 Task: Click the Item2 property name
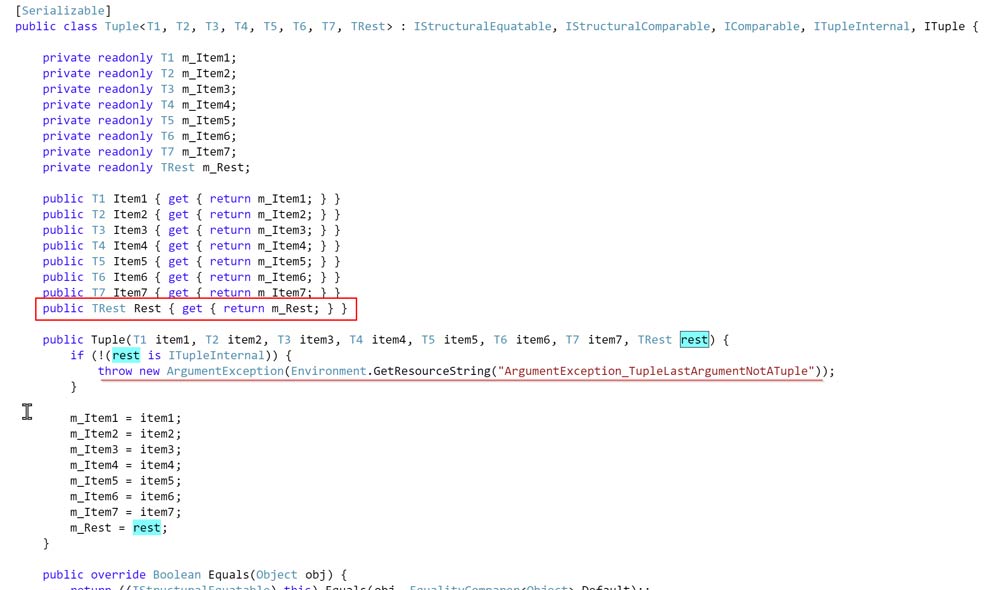point(130,215)
